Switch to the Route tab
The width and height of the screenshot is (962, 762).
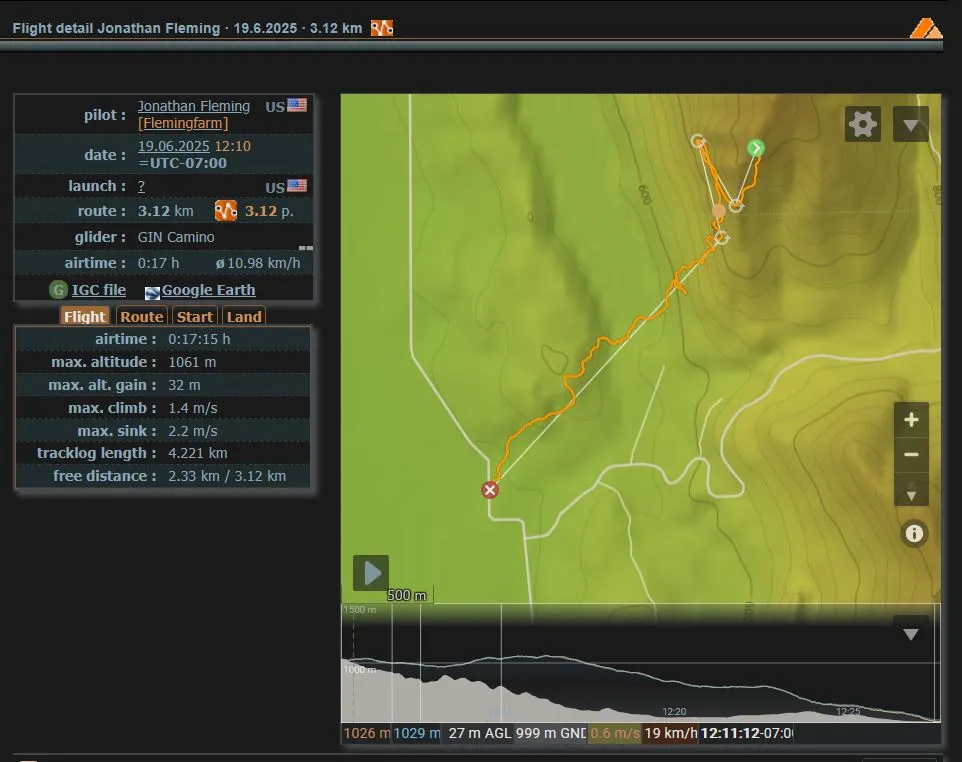pyautogui.click(x=142, y=316)
